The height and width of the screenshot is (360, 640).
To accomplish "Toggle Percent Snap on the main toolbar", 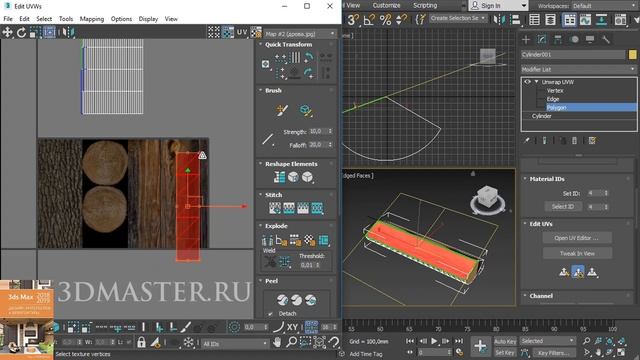I will point(385,20).
